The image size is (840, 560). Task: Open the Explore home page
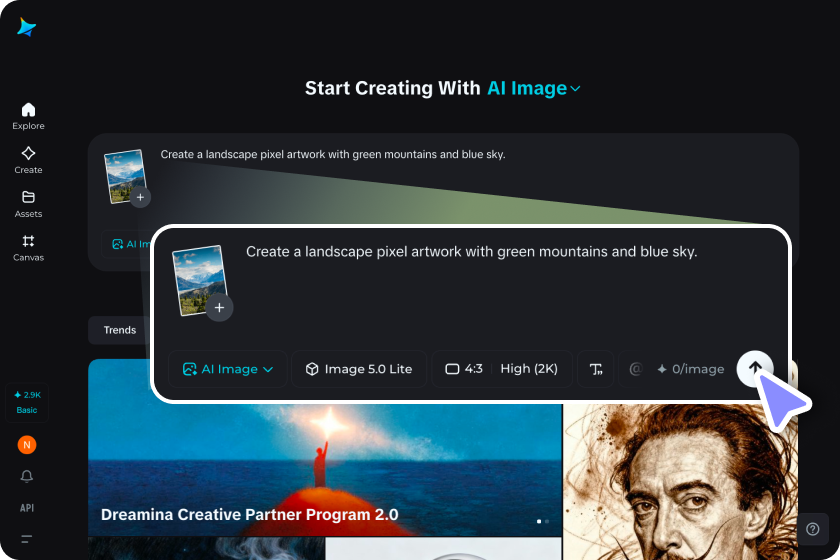(28, 116)
